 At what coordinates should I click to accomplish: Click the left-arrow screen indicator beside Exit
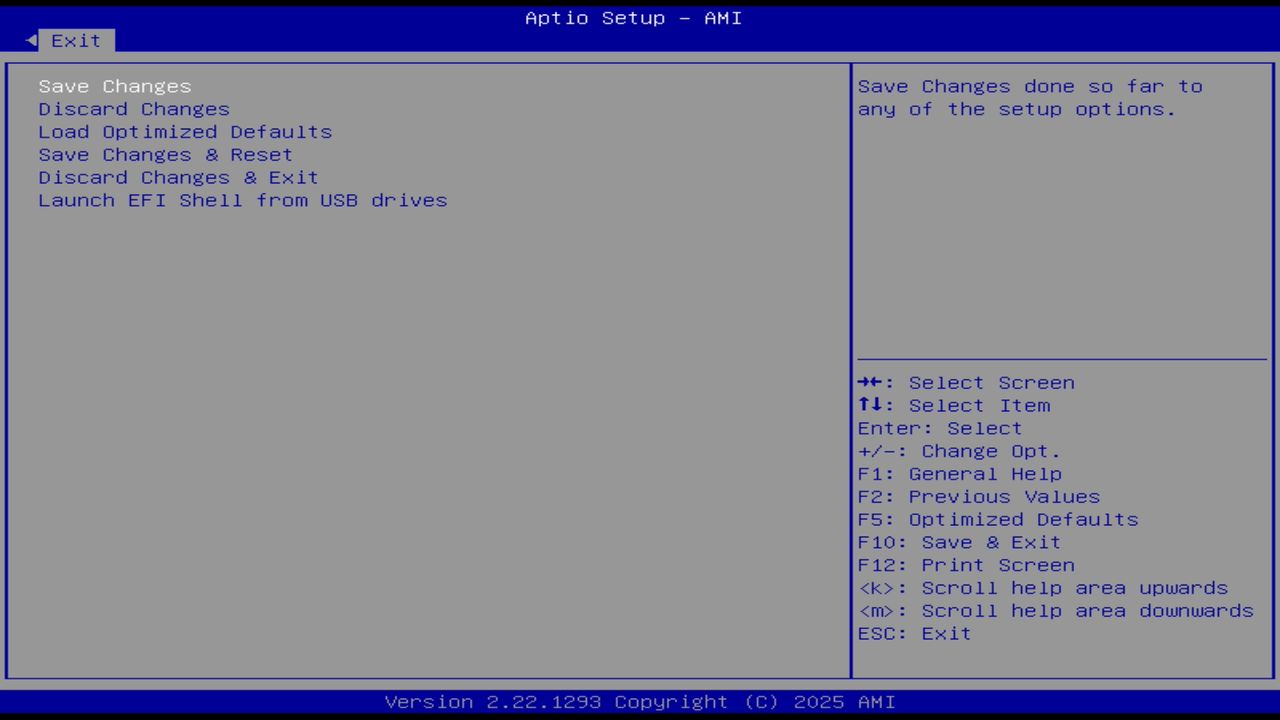click(x=29, y=38)
